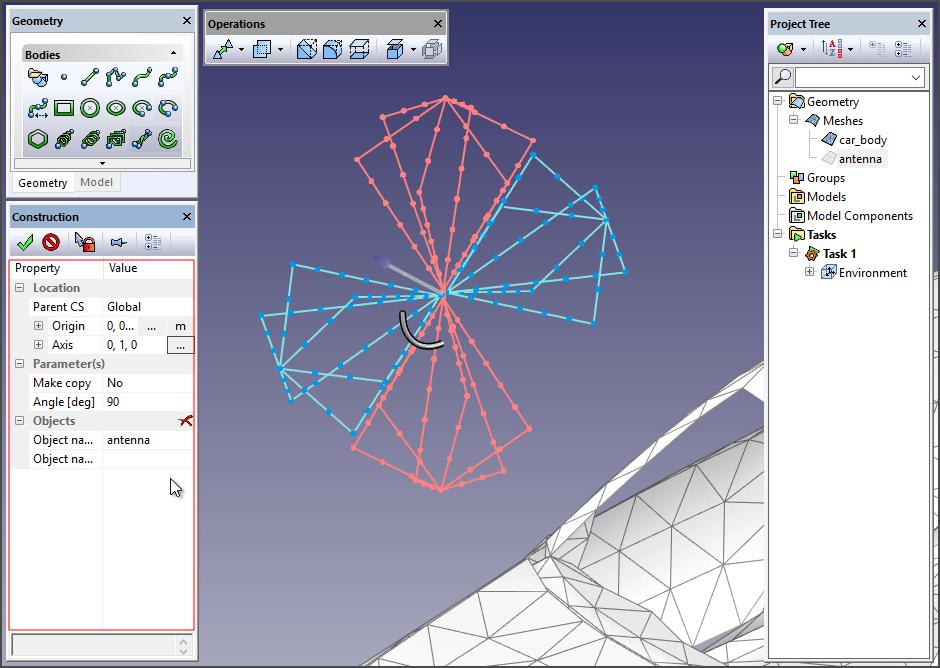The width and height of the screenshot is (940, 668).
Task: Select the point body tool
Action: 64,77
